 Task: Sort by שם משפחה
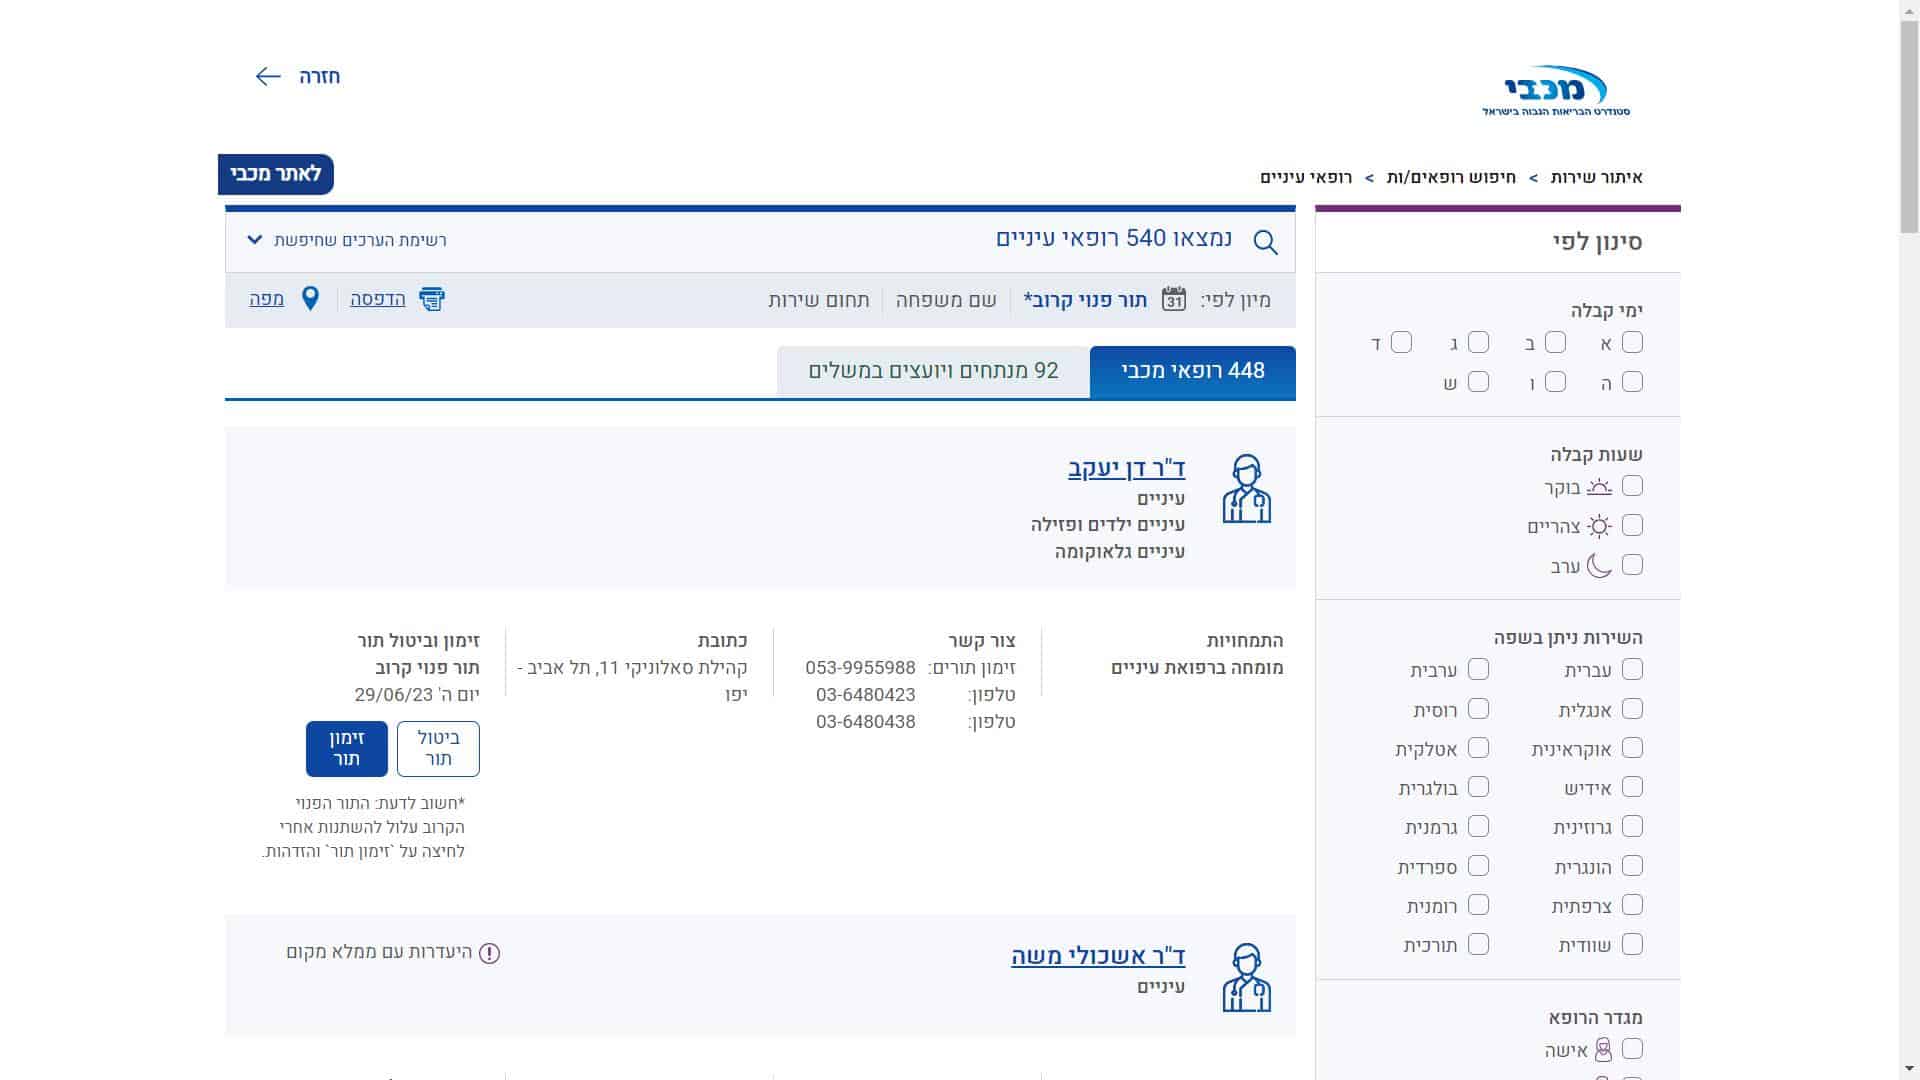point(946,300)
